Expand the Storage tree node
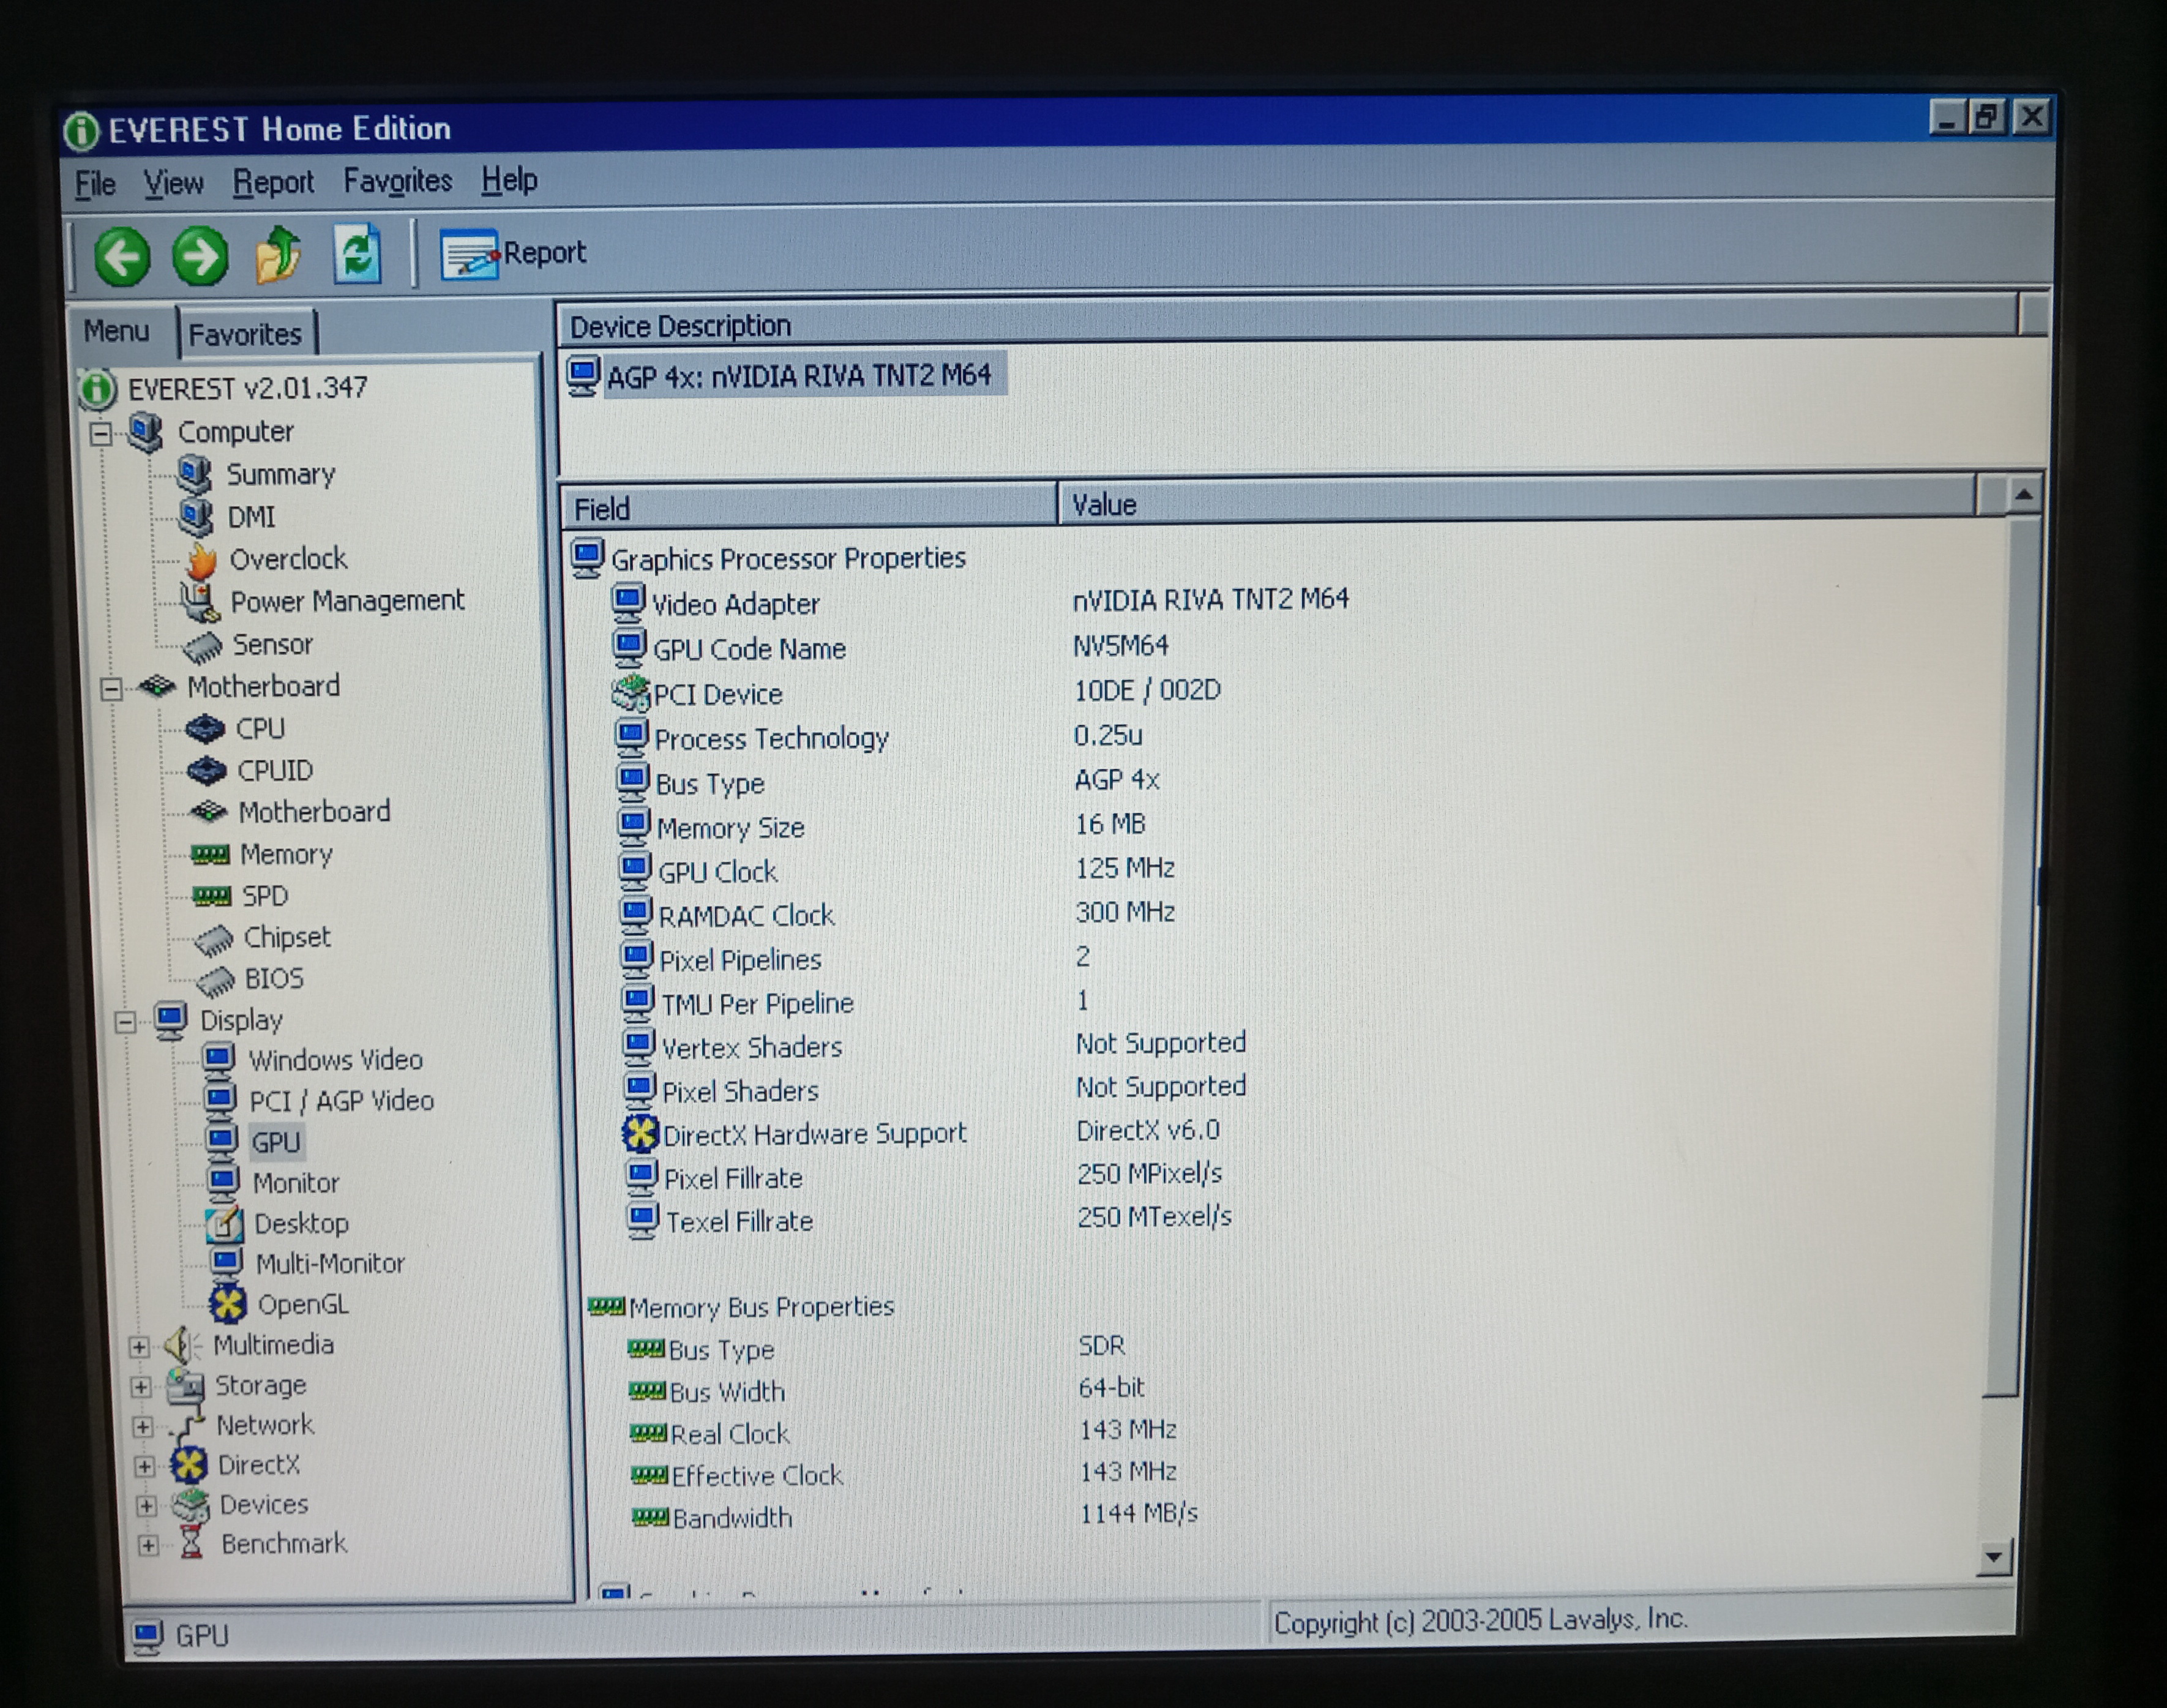The height and width of the screenshot is (1708, 2167). 141,1386
